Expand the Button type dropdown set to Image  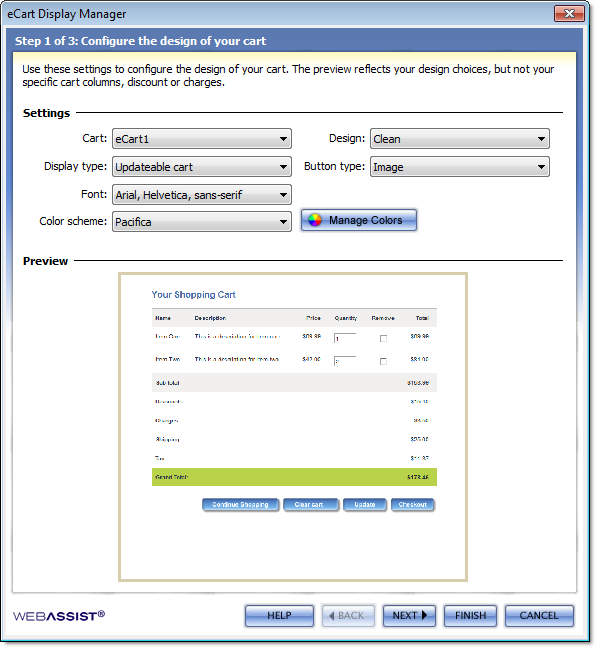(460, 167)
